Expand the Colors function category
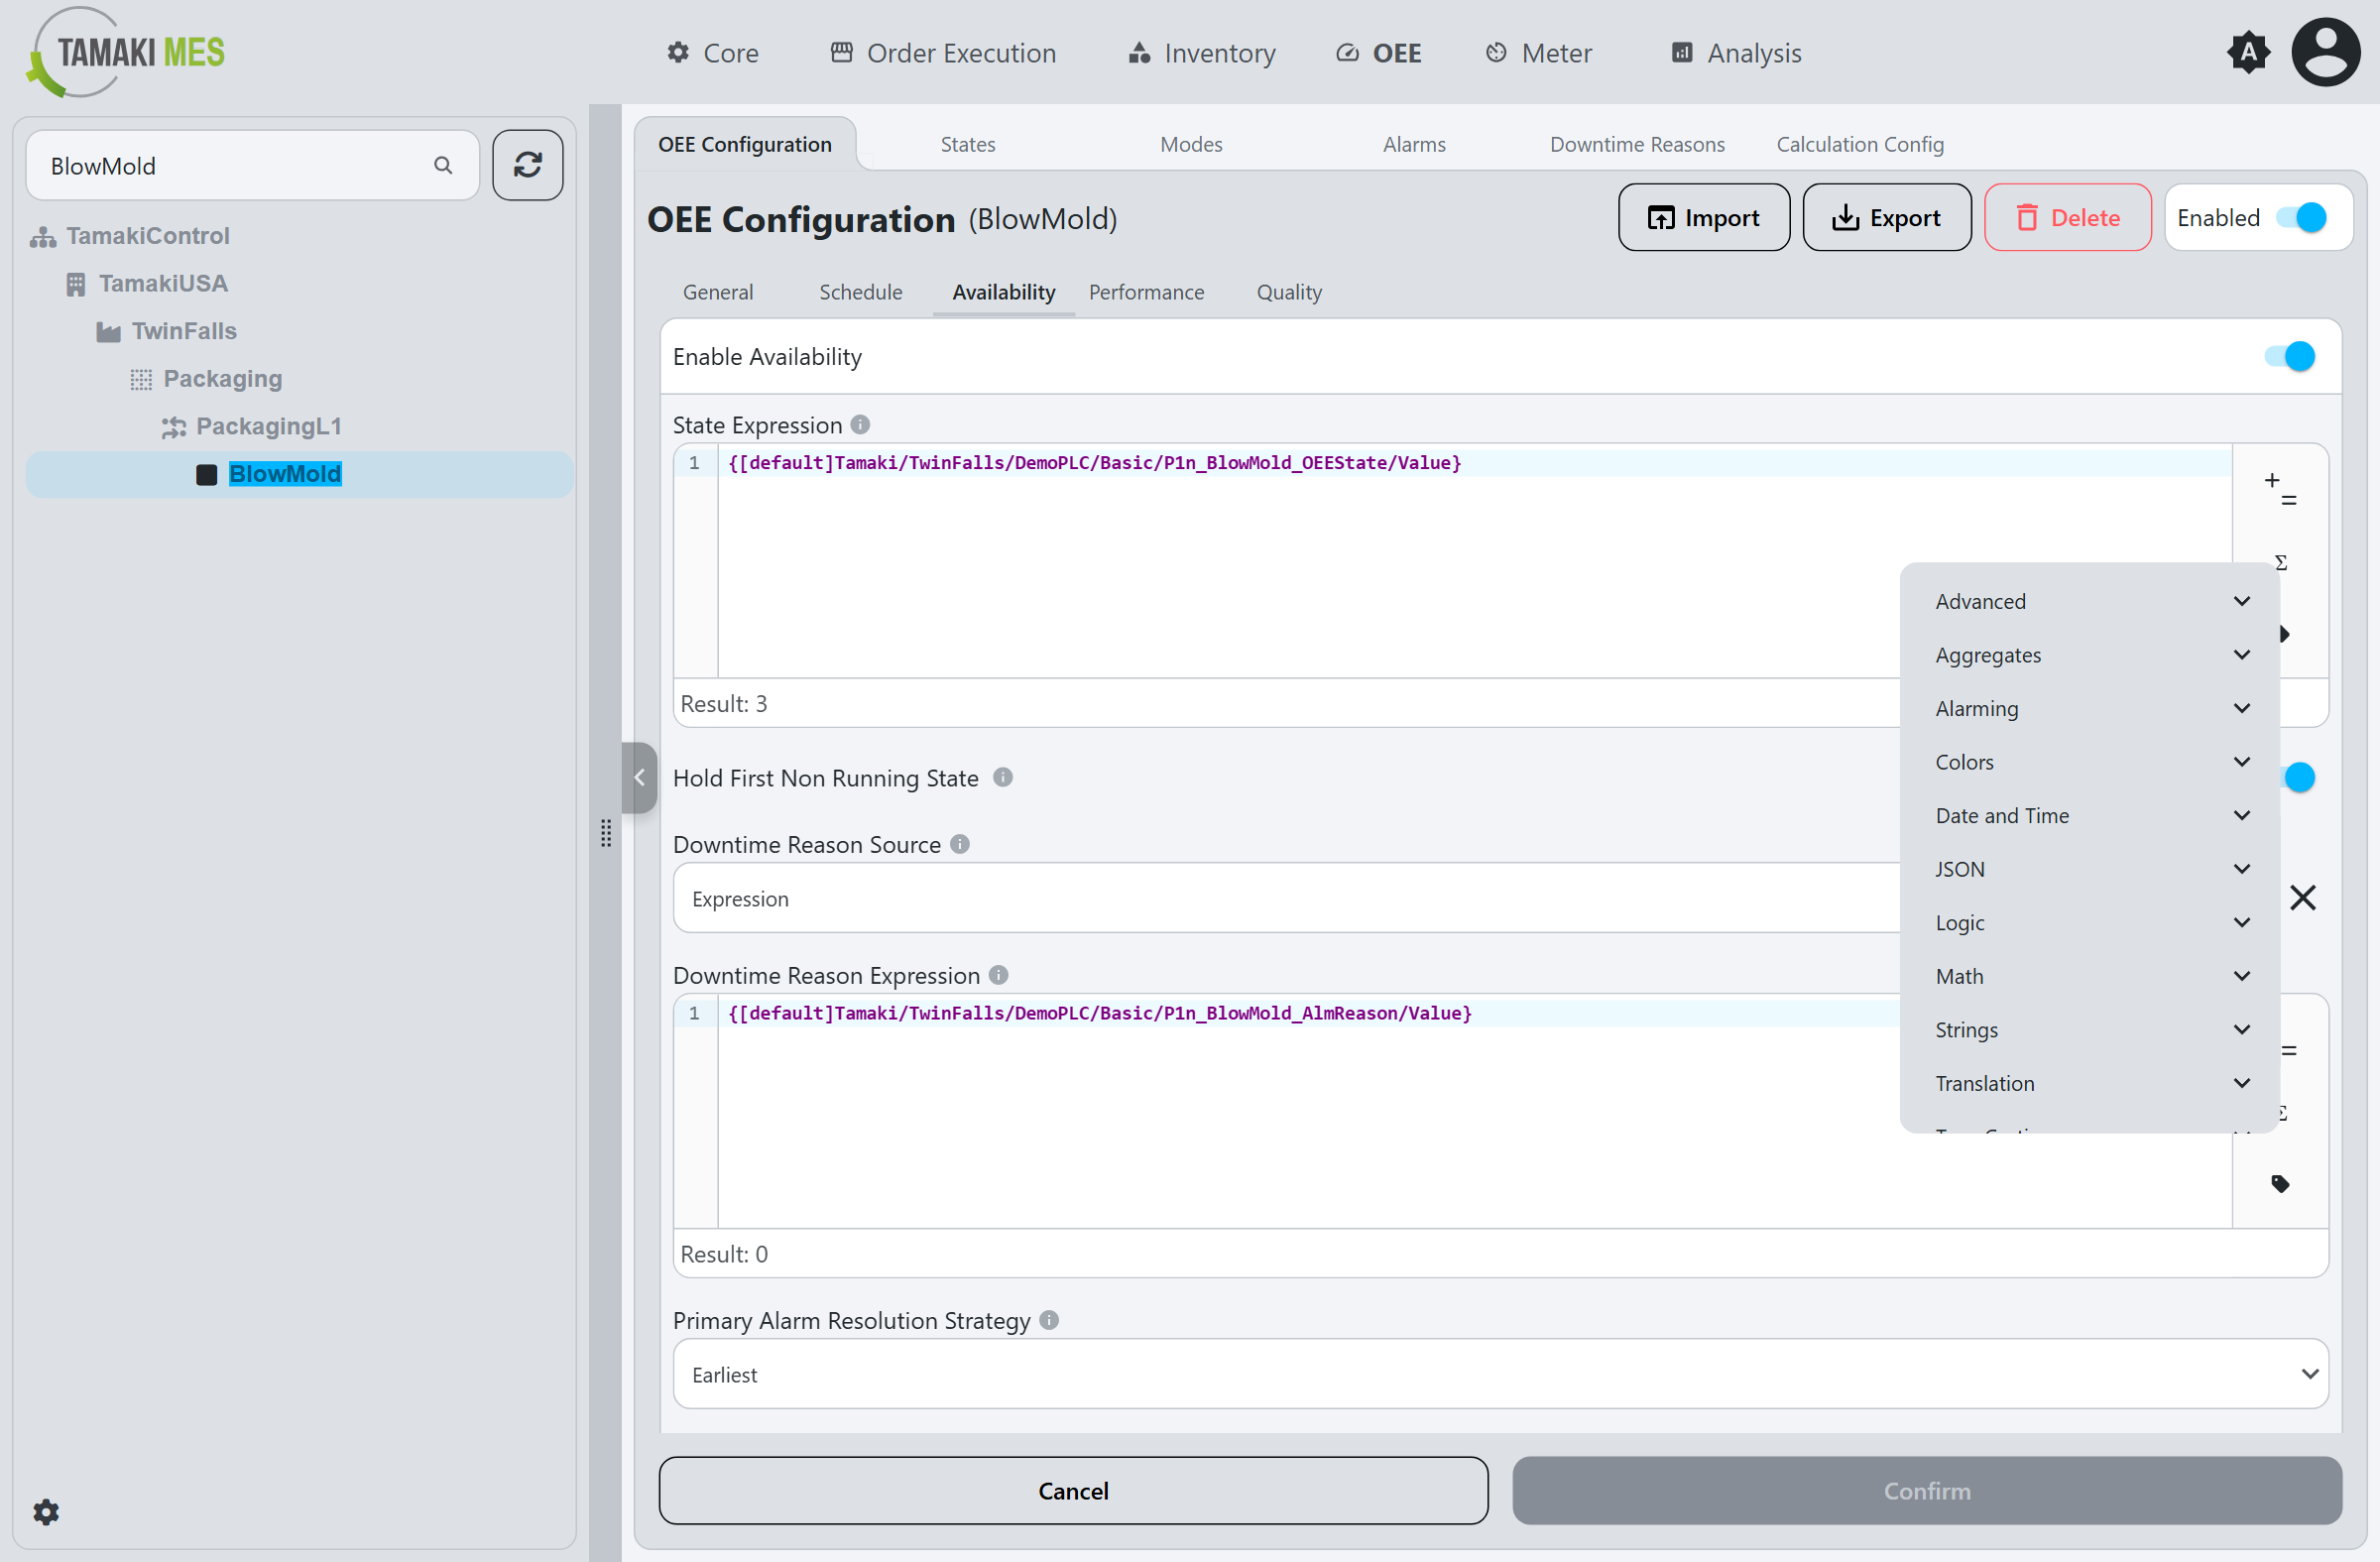 [2091, 762]
